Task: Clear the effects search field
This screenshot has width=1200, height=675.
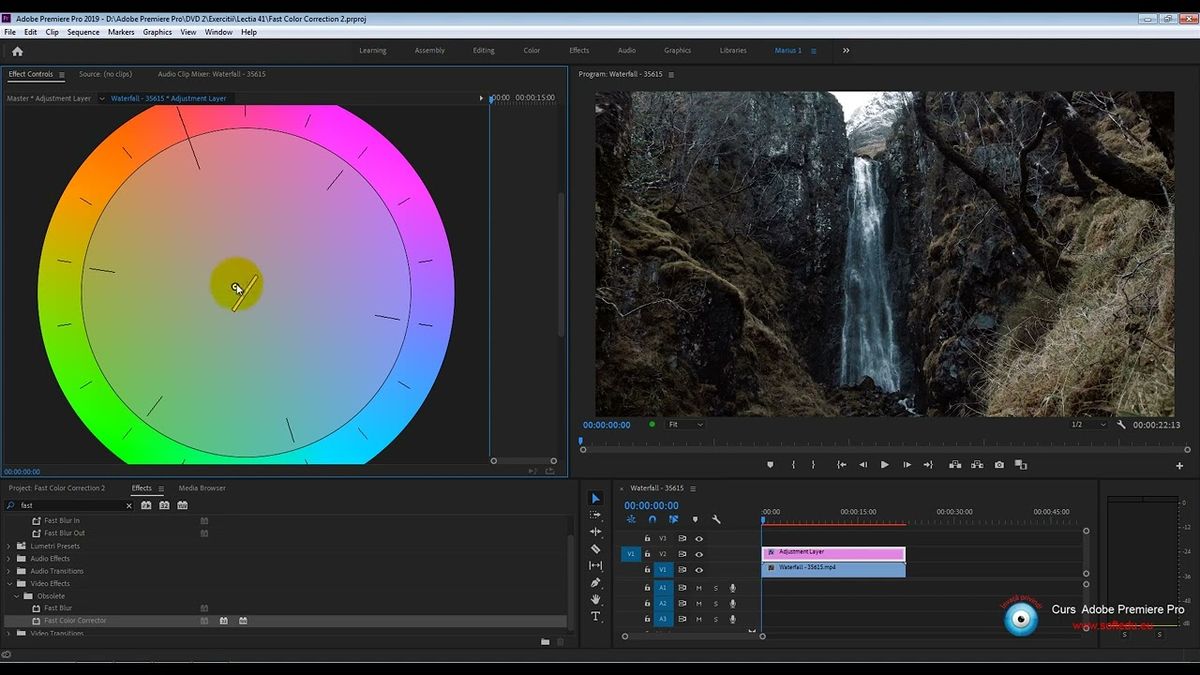Action: click(x=129, y=506)
